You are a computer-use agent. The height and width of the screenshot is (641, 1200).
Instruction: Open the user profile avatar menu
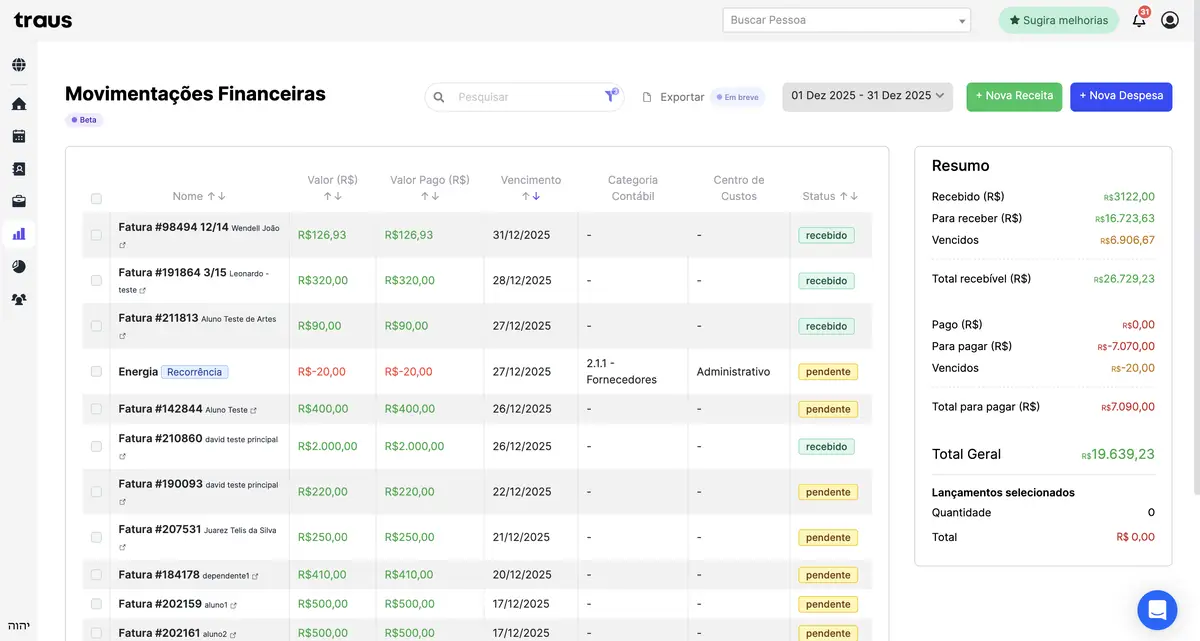point(1170,19)
